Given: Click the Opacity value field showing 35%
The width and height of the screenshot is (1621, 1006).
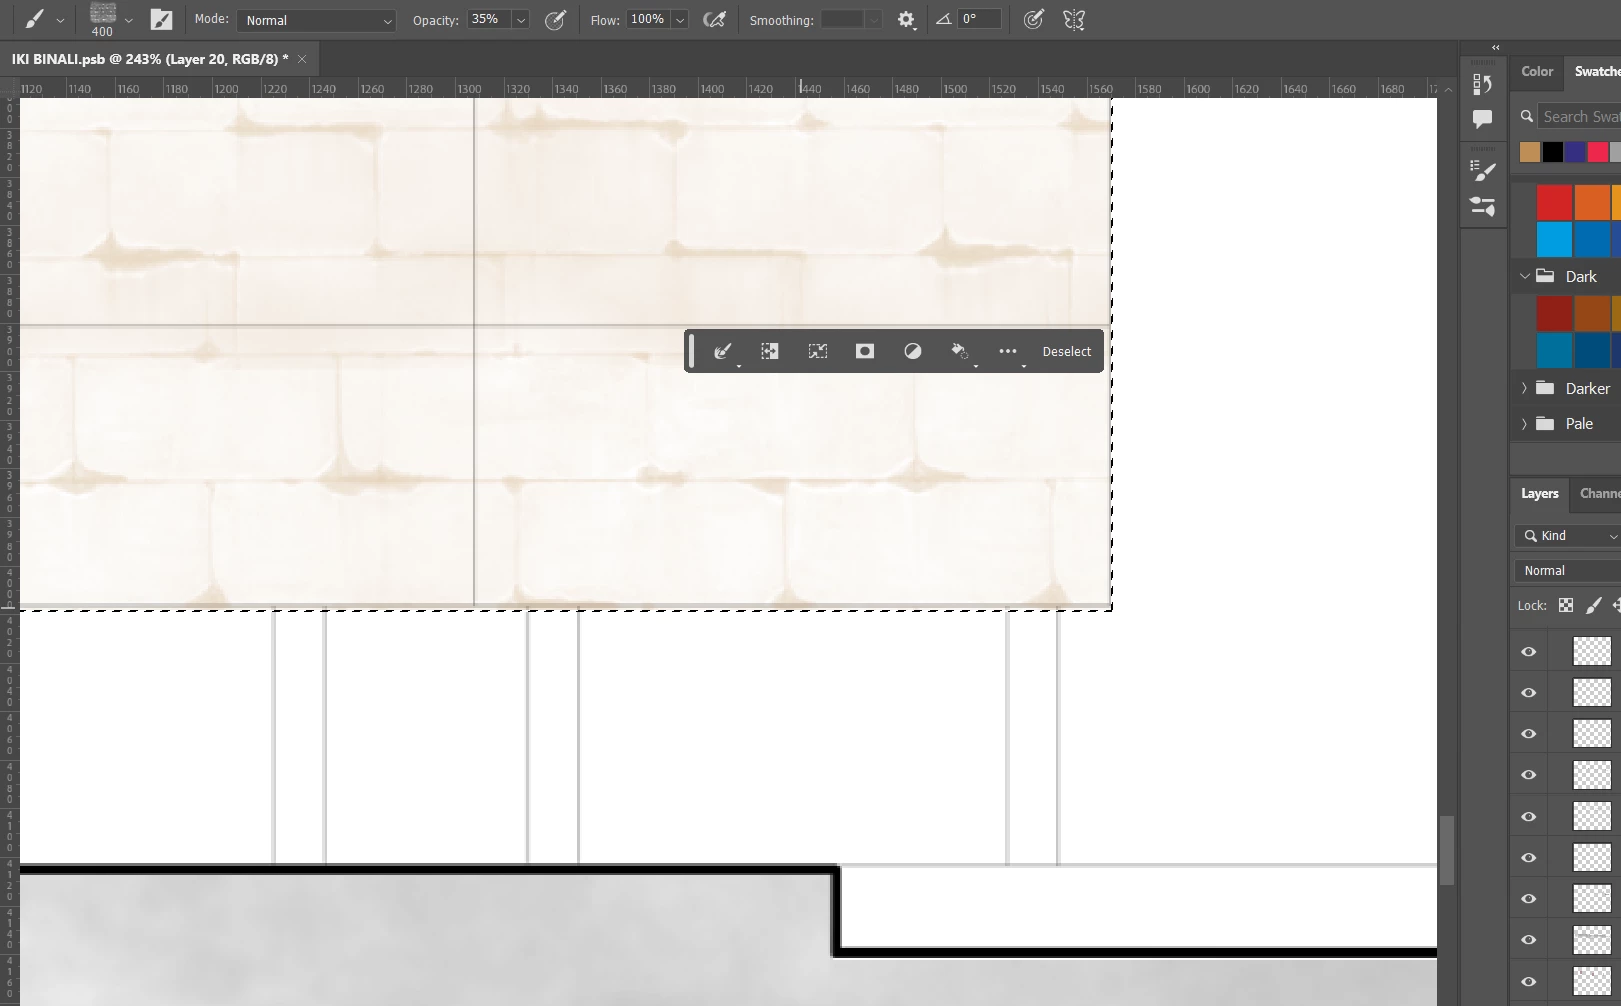Looking at the screenshot, I should (x=487, y=19).
